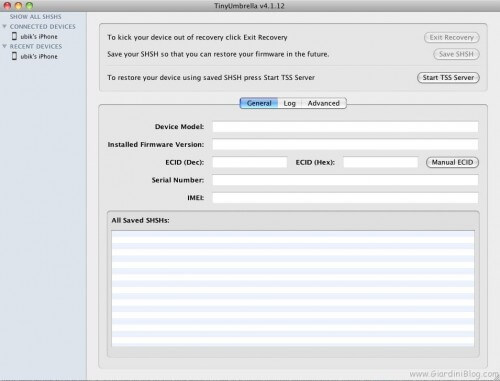
Task: Click the Manual ECID button
Action: (x=452, y=162)
